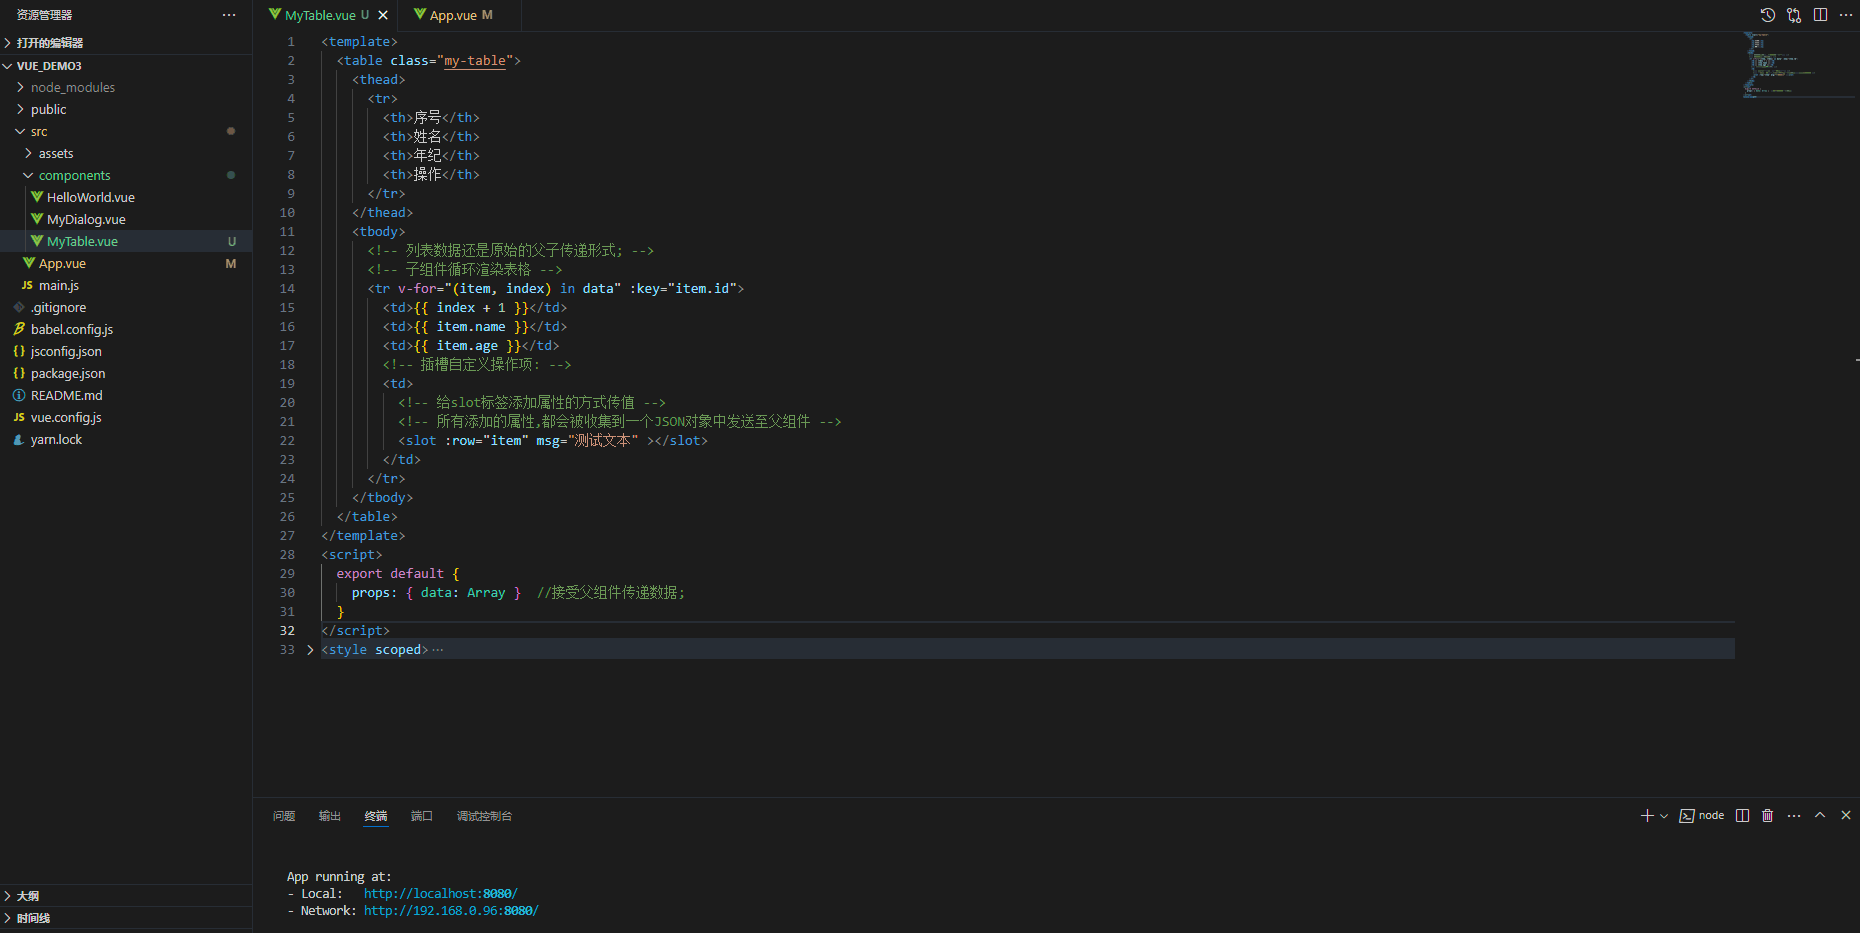Click the 'export default {' code text

398,574
